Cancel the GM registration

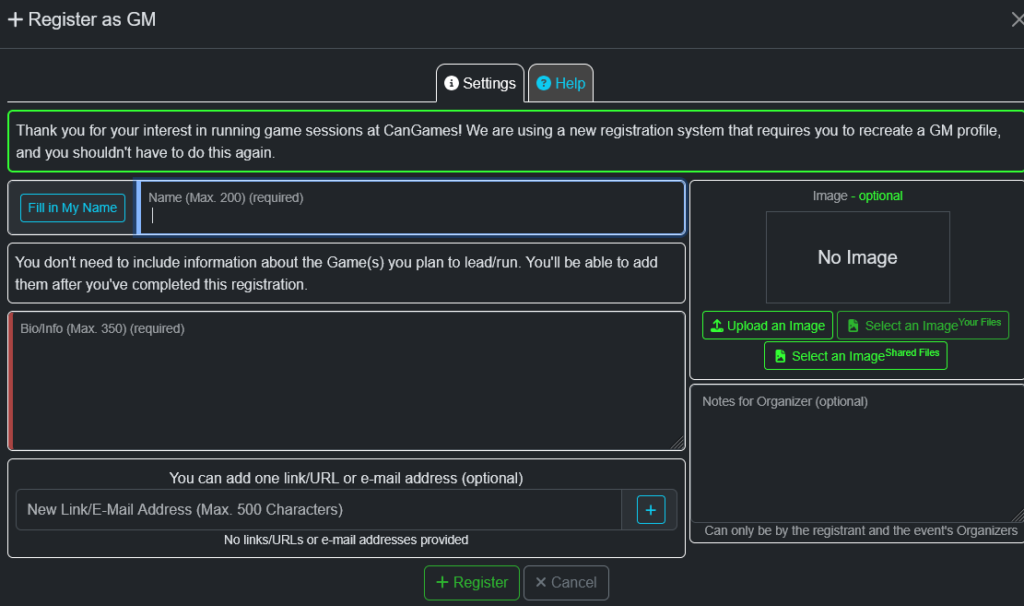pyautogui.click(x=566, y=582)
